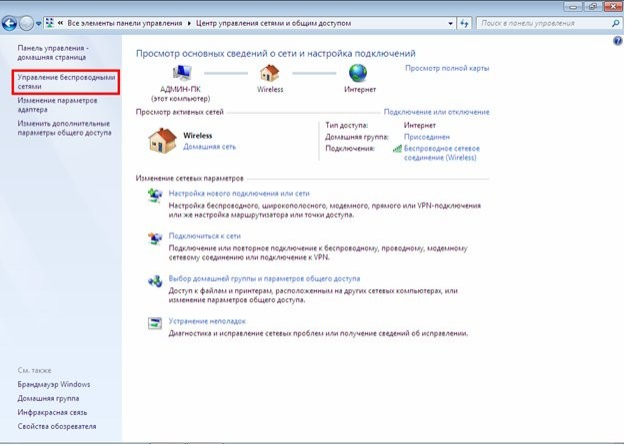The width and height of the screenshot is (625, 445).
Task: Click the Forward navigation arrow button
Action: [26, 24]
